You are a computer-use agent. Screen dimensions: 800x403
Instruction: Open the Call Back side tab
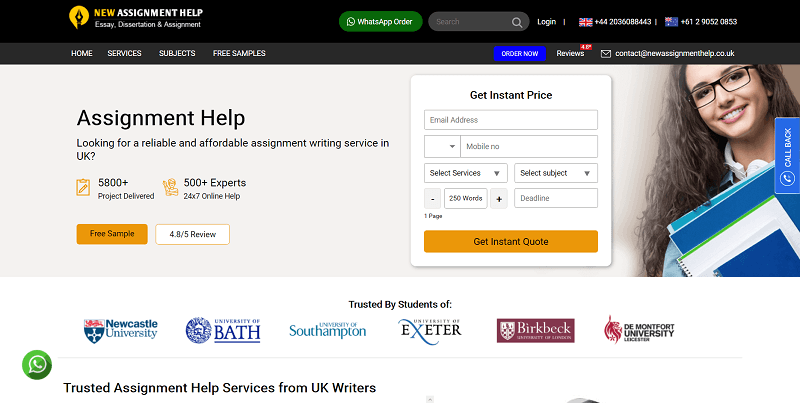click(x=787, y=155)
